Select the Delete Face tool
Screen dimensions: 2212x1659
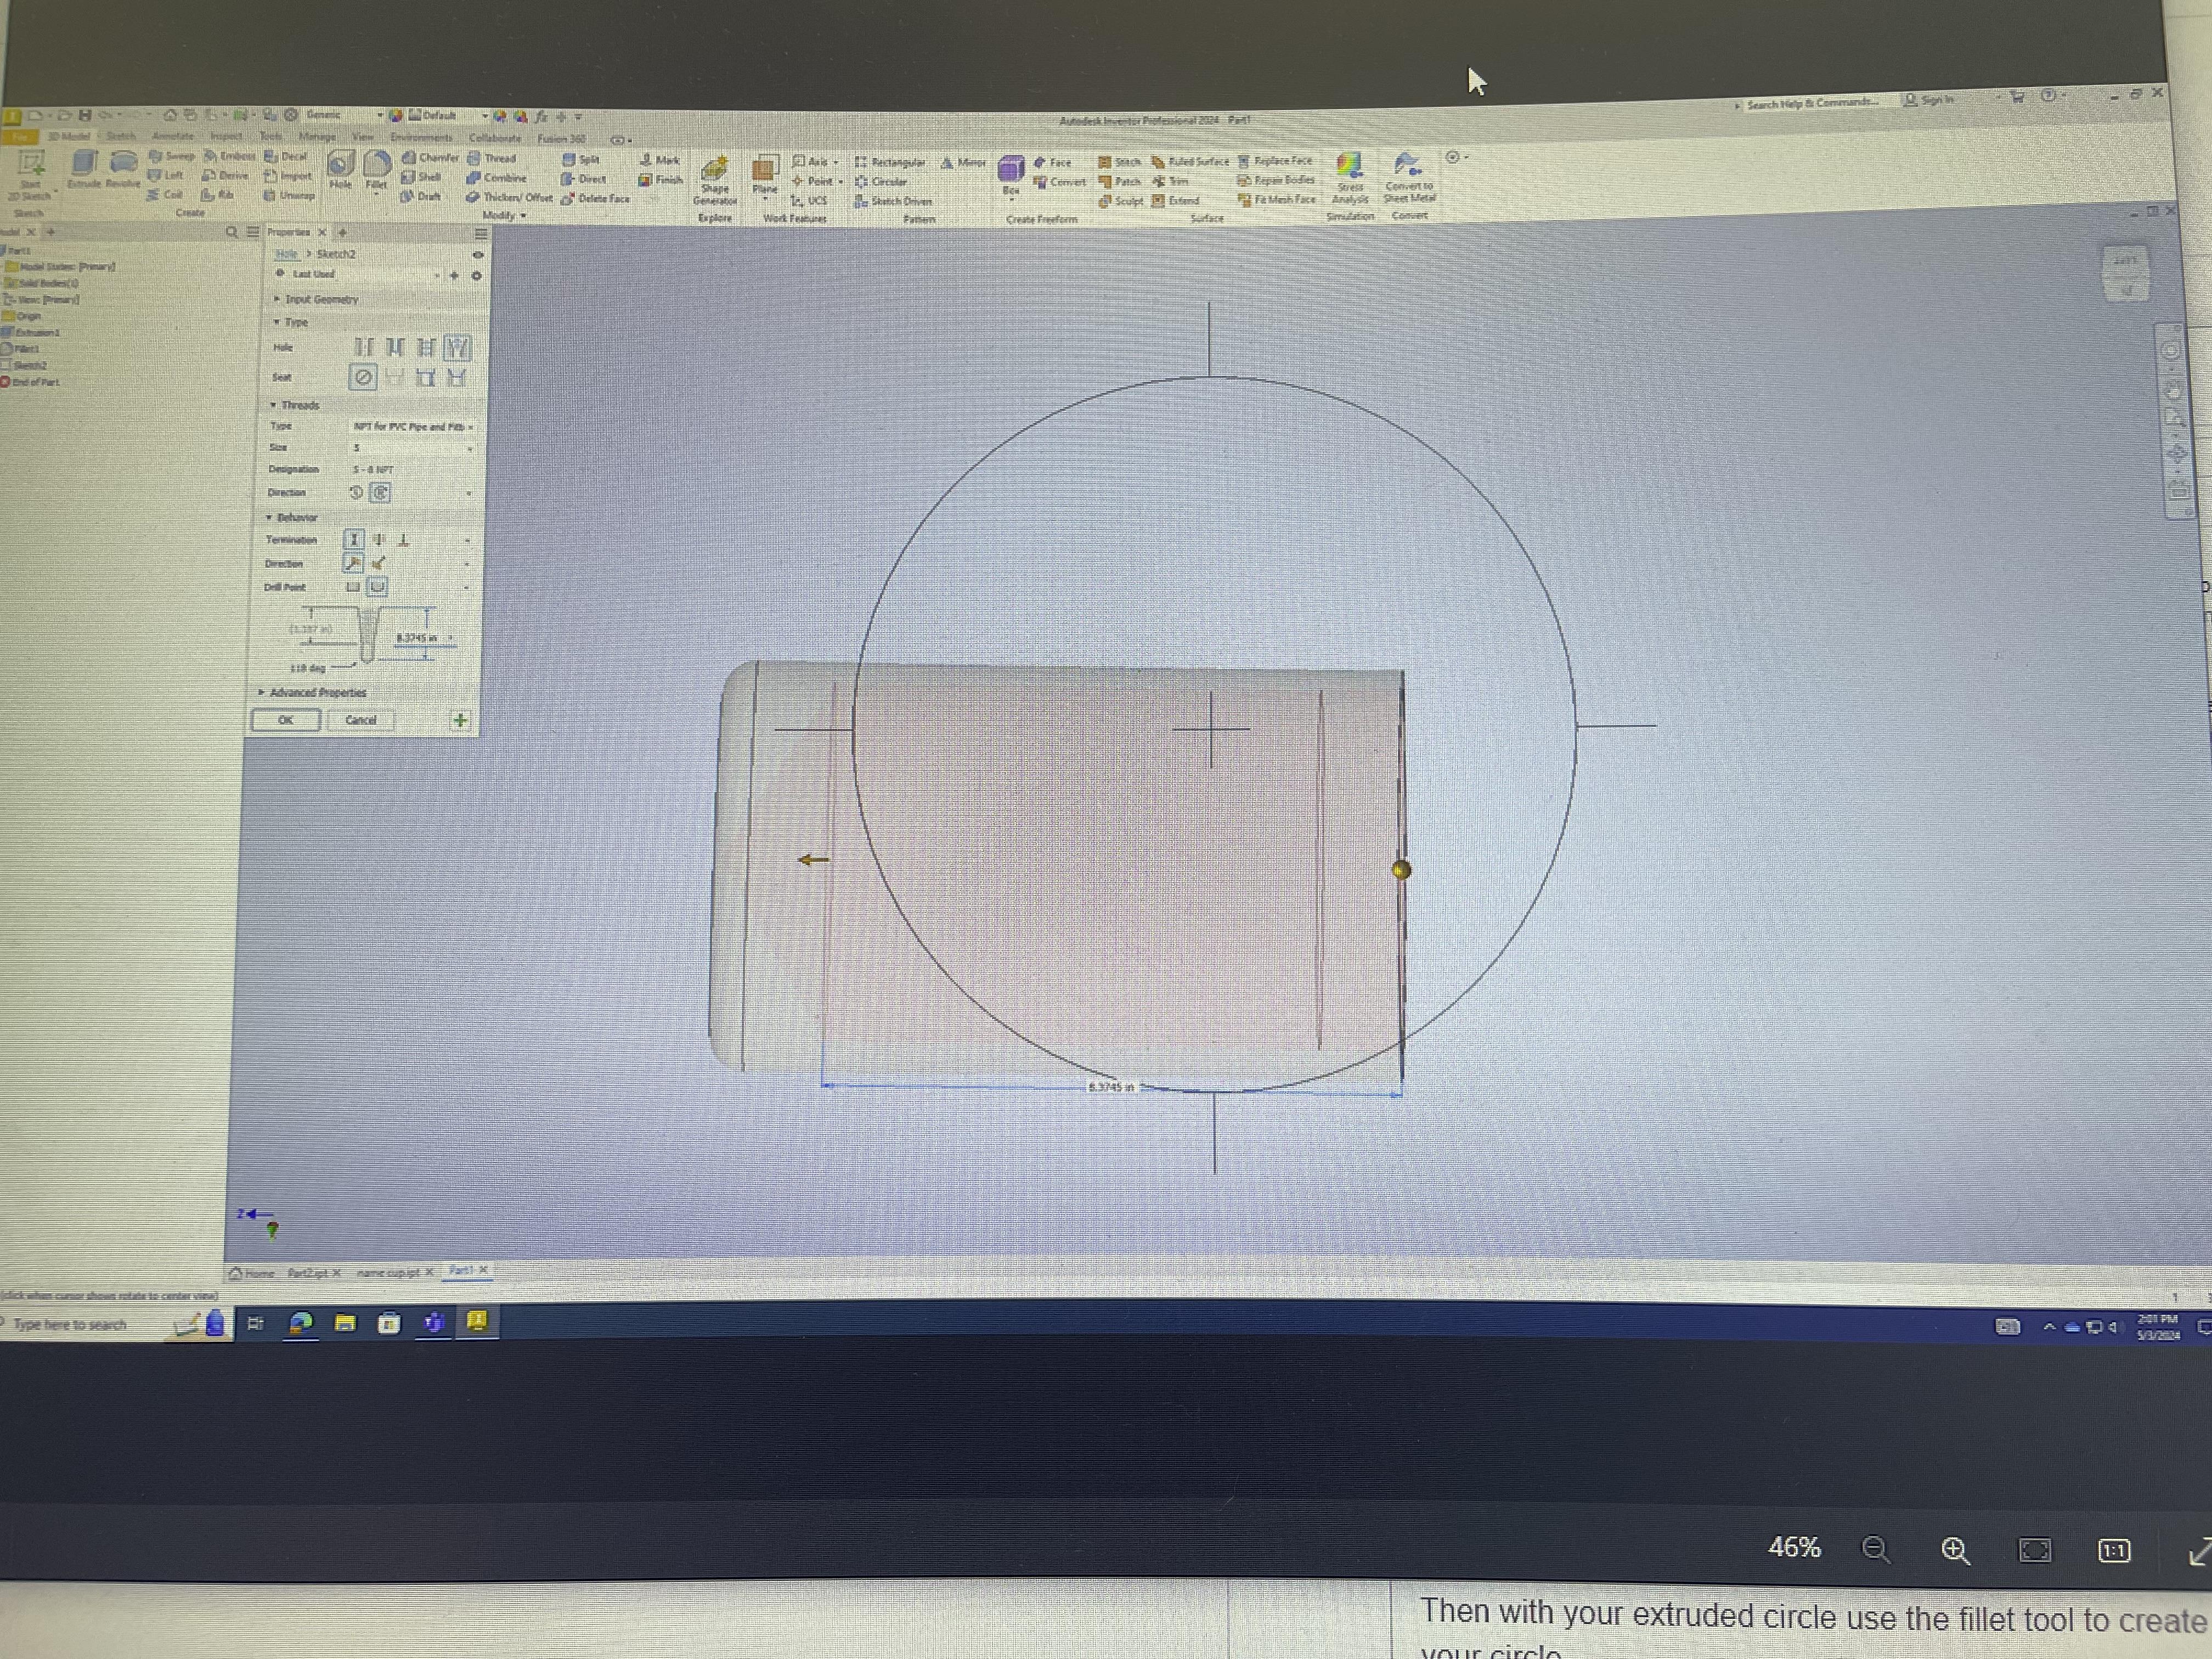click(x=595, y=199)
